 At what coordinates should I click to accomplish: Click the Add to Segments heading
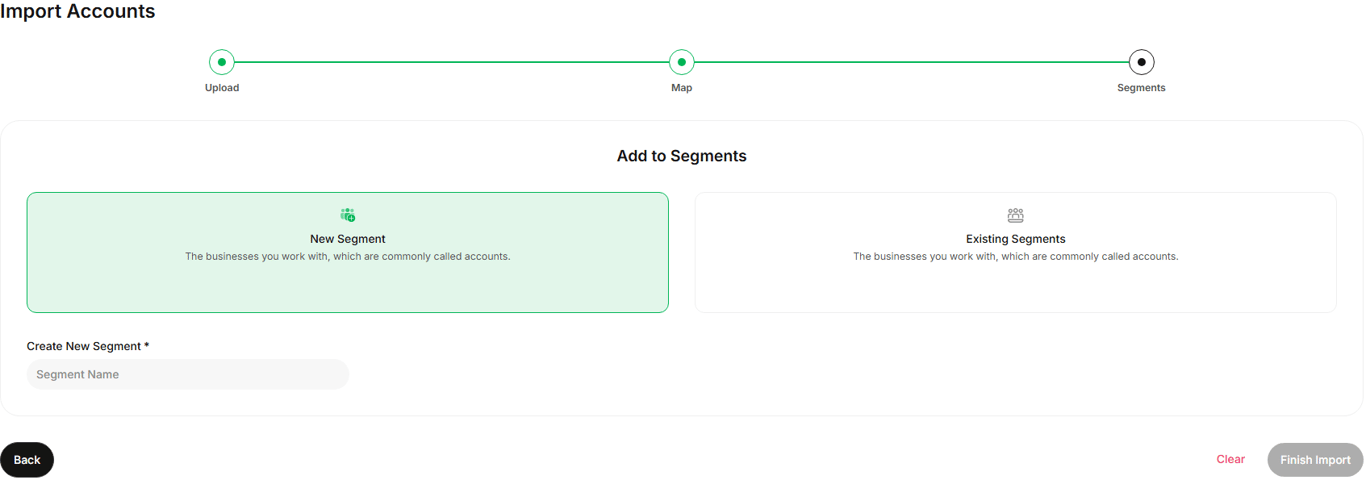tap(681, 156)
